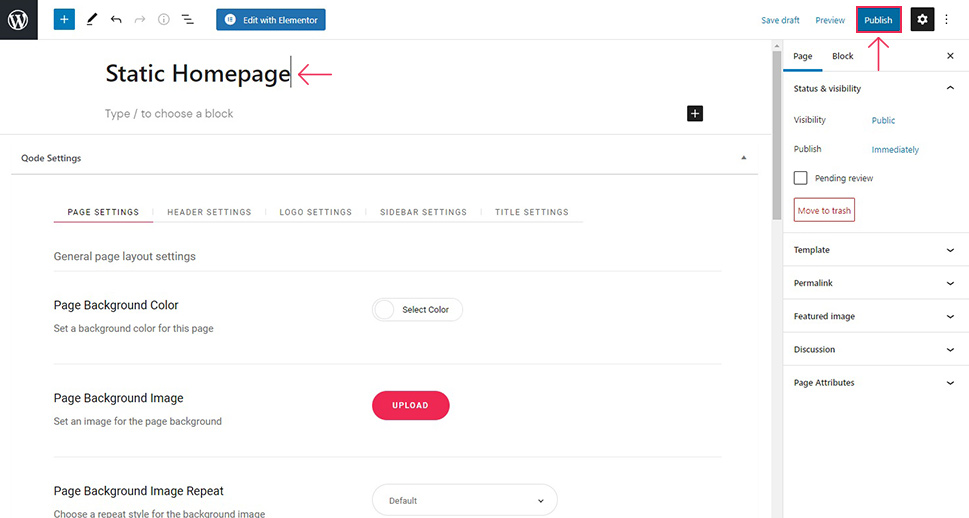Open the Background Image Repeat dropdown
Viewport: 969px width, 518px height.
464,500
